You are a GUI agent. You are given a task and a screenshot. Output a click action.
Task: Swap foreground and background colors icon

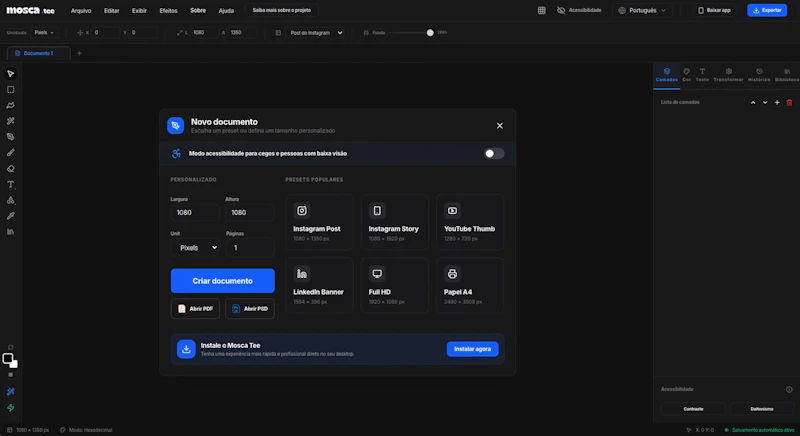click(x=11, y=347)
